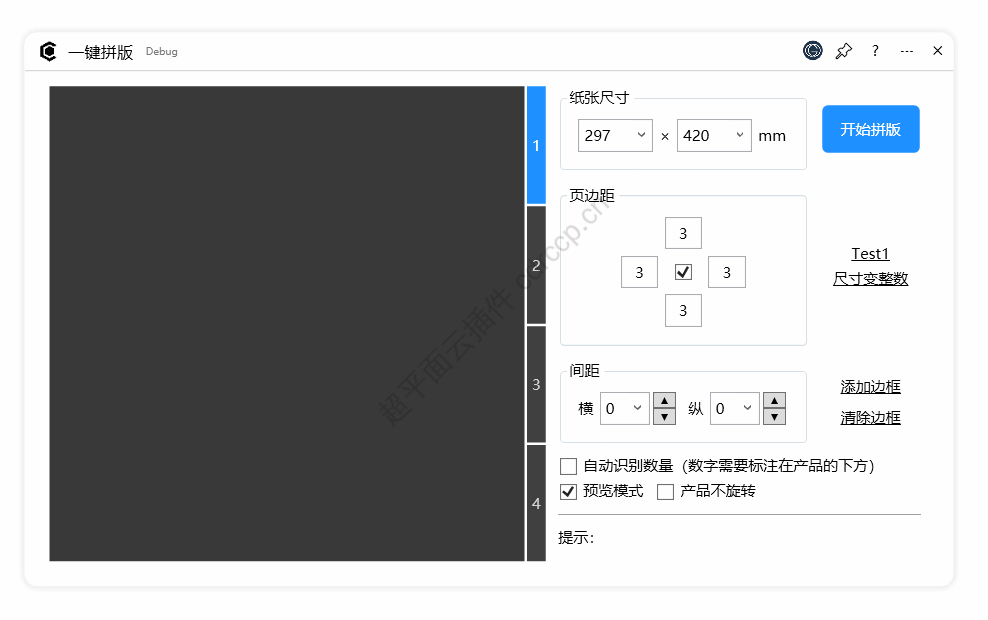This screenshot has height=620, width=988.
Task: Increase 横 spacing with up arrow
Action: tap(665, 400)
